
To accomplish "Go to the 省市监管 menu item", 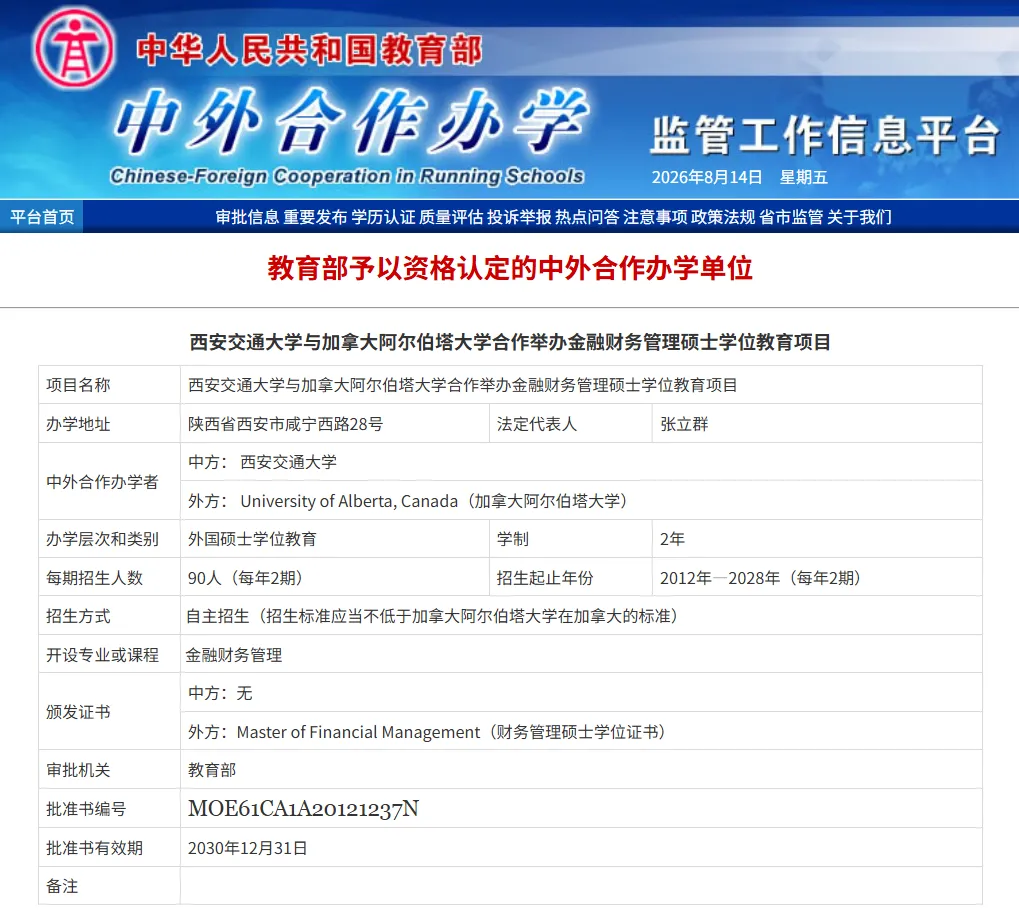I will pos(791,217).
